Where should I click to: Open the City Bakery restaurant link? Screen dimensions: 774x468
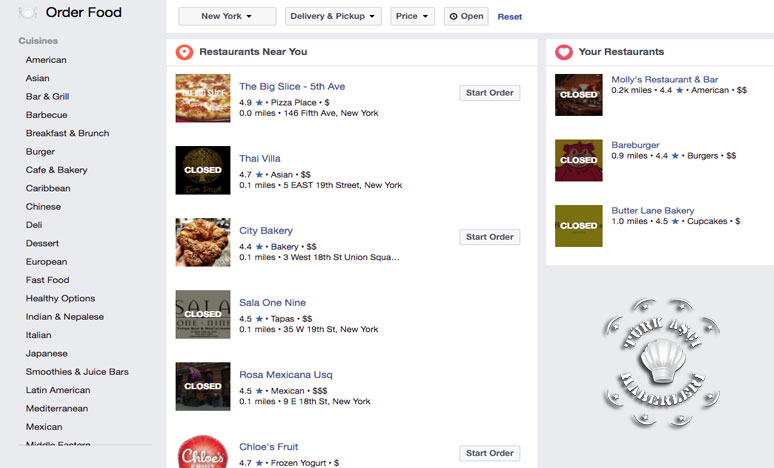tap(266, 231)
